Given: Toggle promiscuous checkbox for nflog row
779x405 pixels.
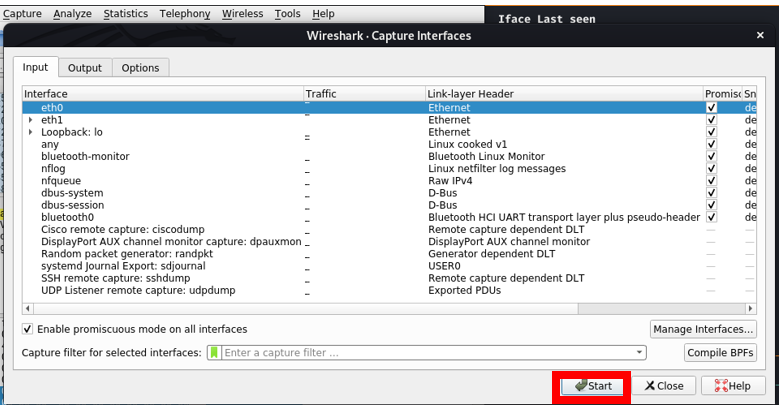Looking at the screenshot, I should 711,168.
